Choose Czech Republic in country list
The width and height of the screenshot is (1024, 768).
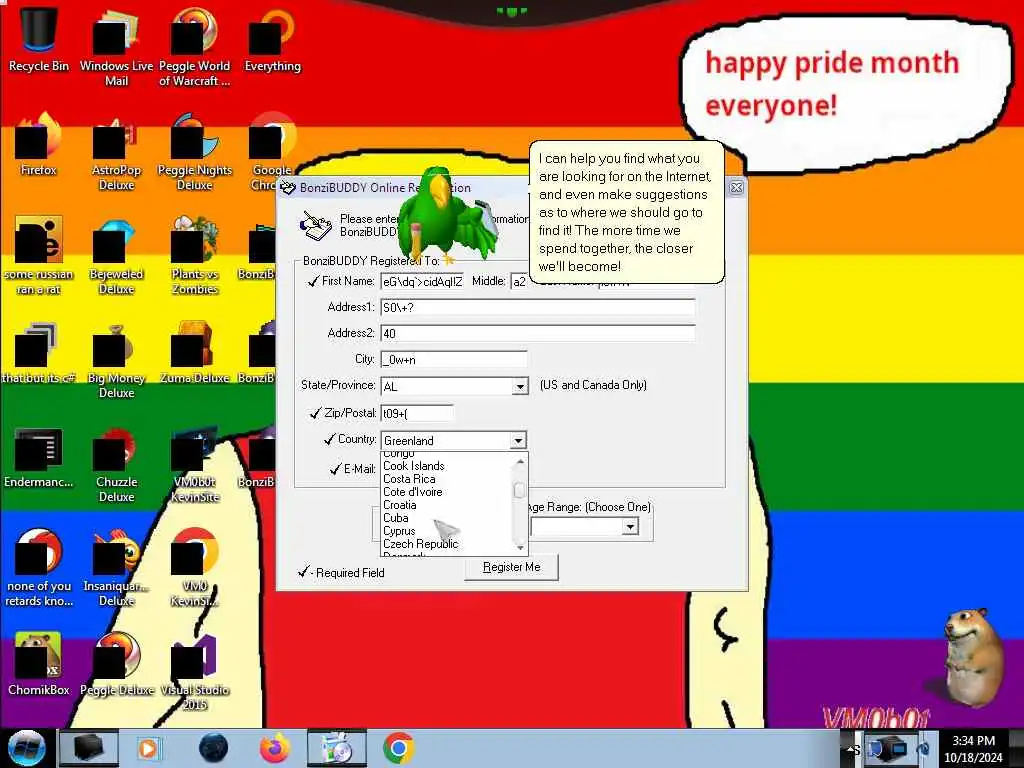(x=421, y=544)
